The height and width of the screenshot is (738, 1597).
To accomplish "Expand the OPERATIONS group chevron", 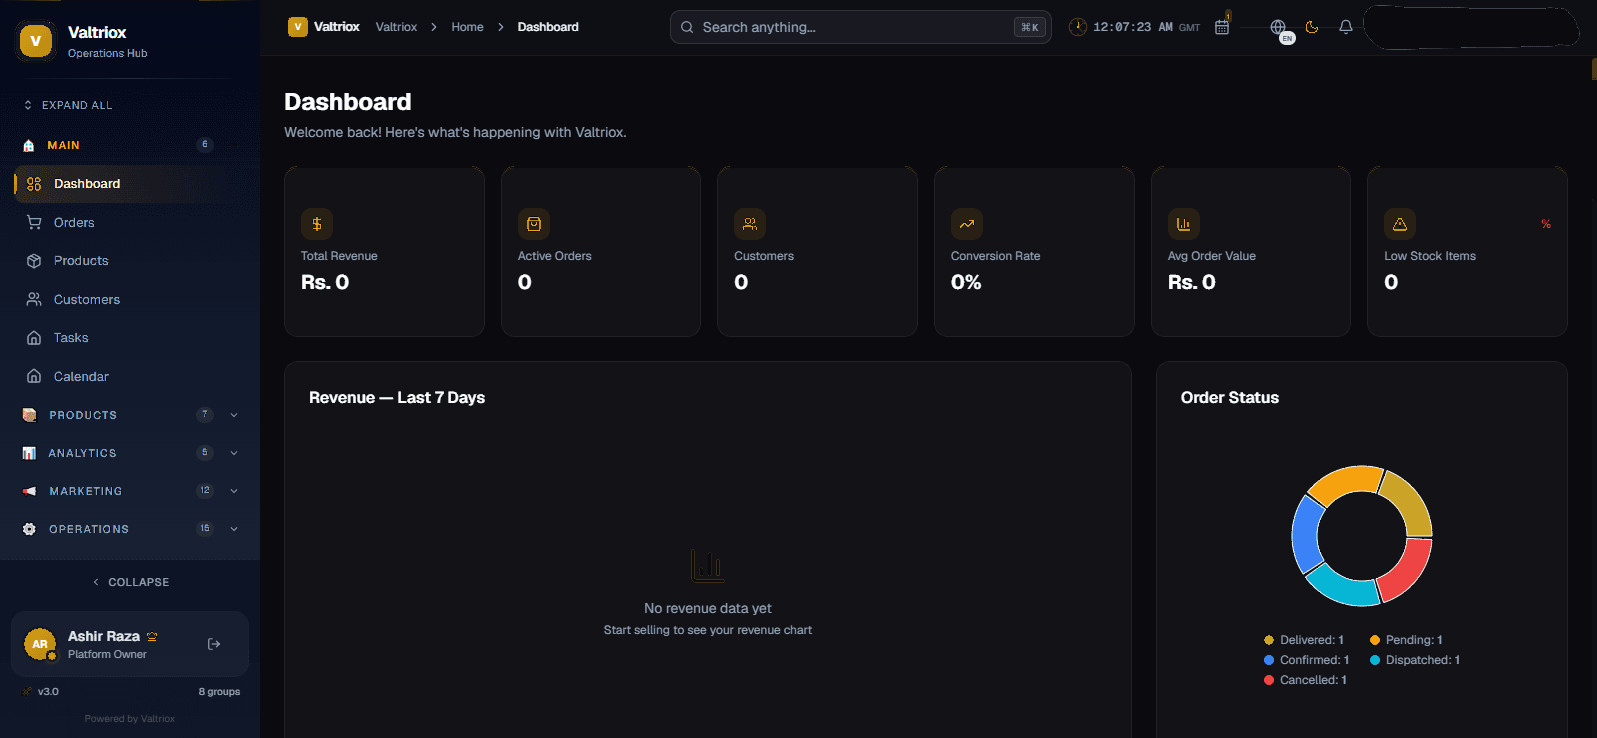I will click(234, 529).
